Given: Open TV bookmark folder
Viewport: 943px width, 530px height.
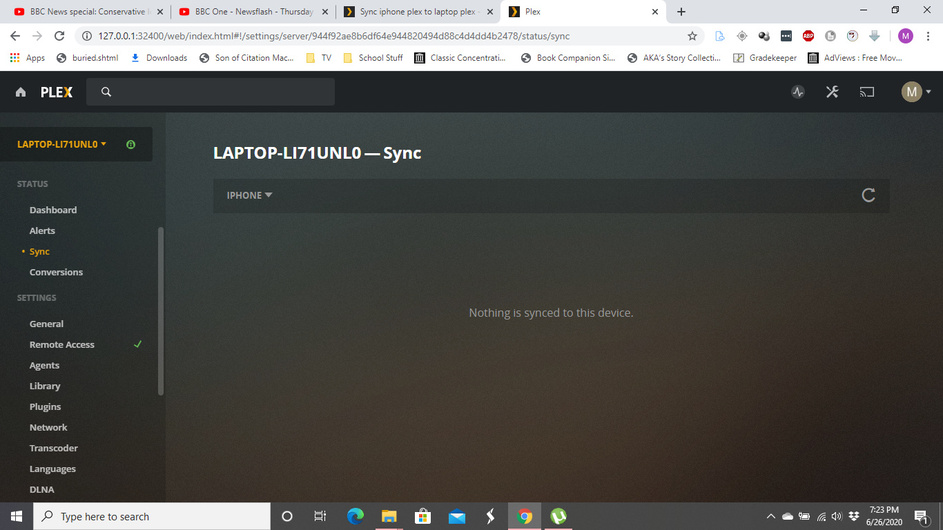Looking at the screenshot, I should coord(319,58).
